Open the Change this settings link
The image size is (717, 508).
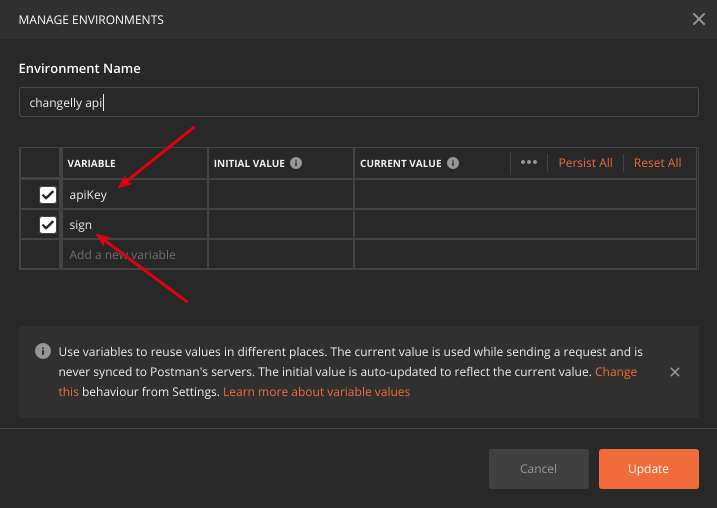pyautogui.click(x=615, y=372)
